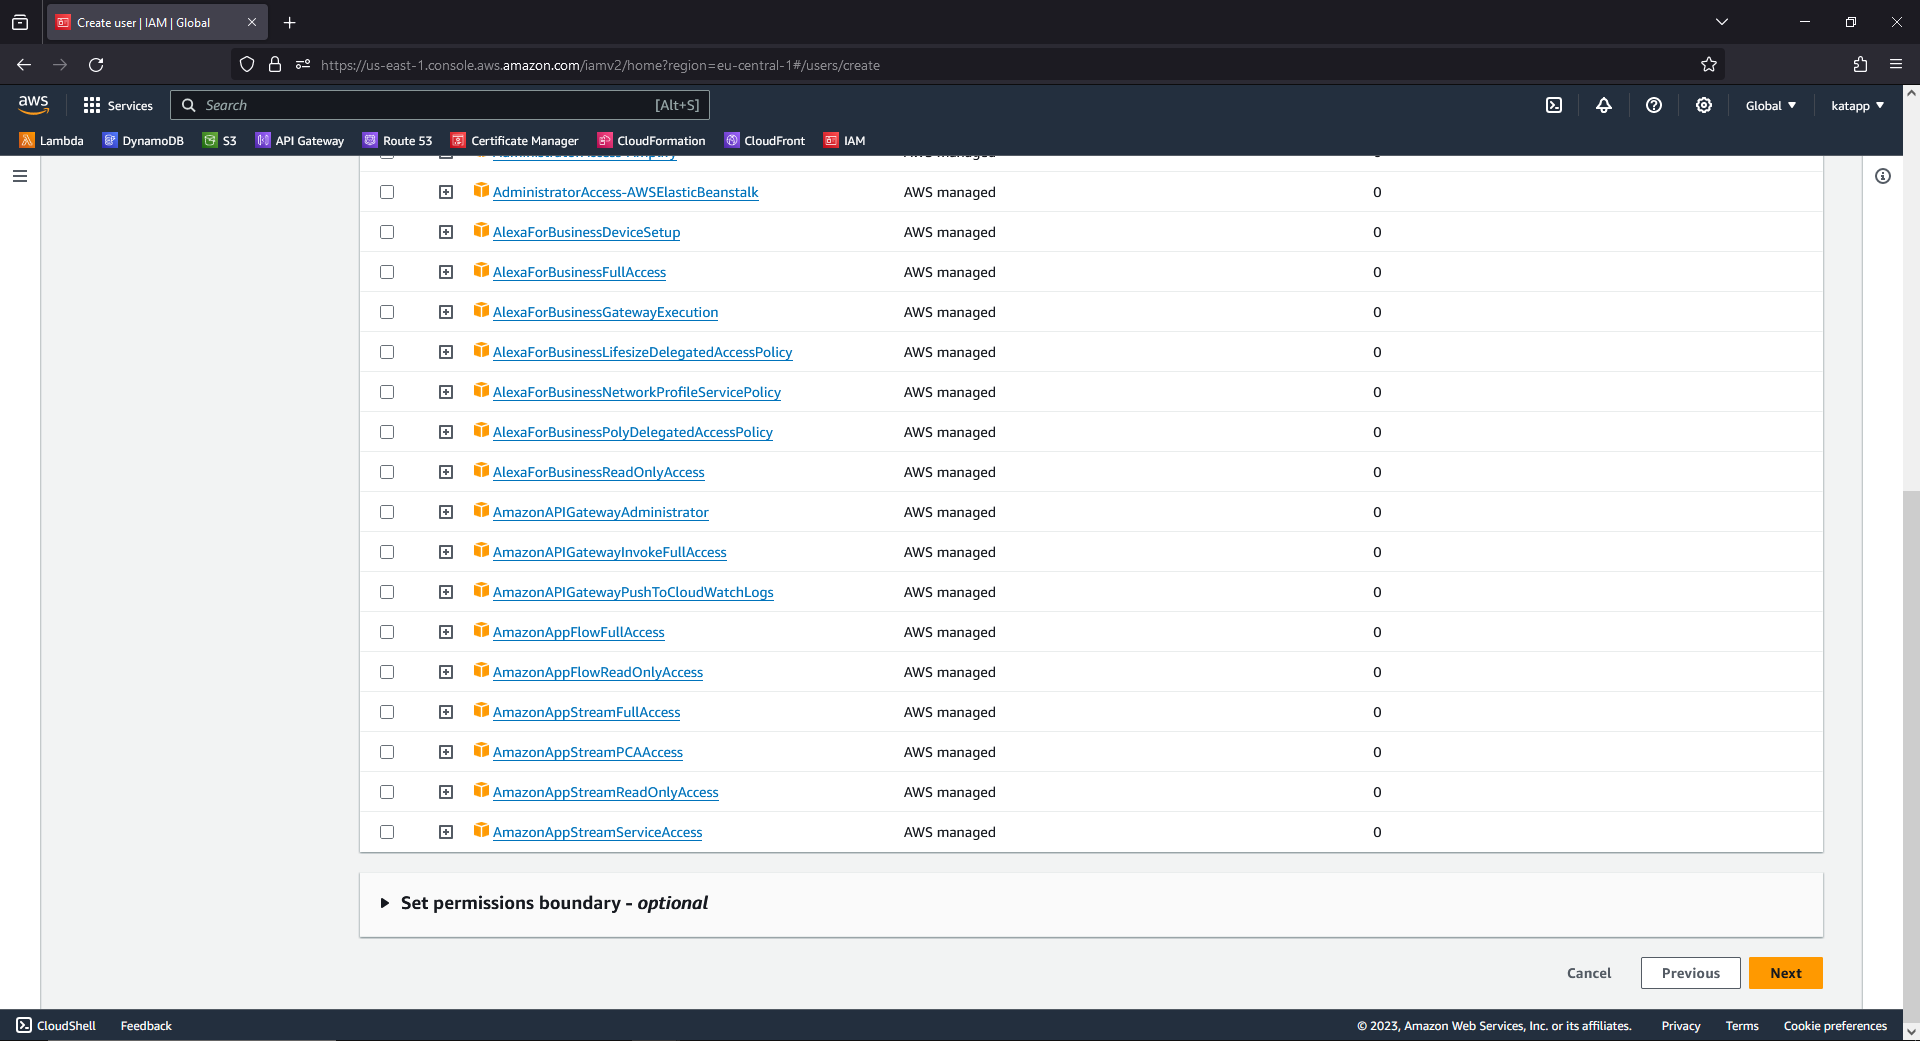Open the Feedback link
This screenshot has height=1041, width=1920.
[146, 1025]
